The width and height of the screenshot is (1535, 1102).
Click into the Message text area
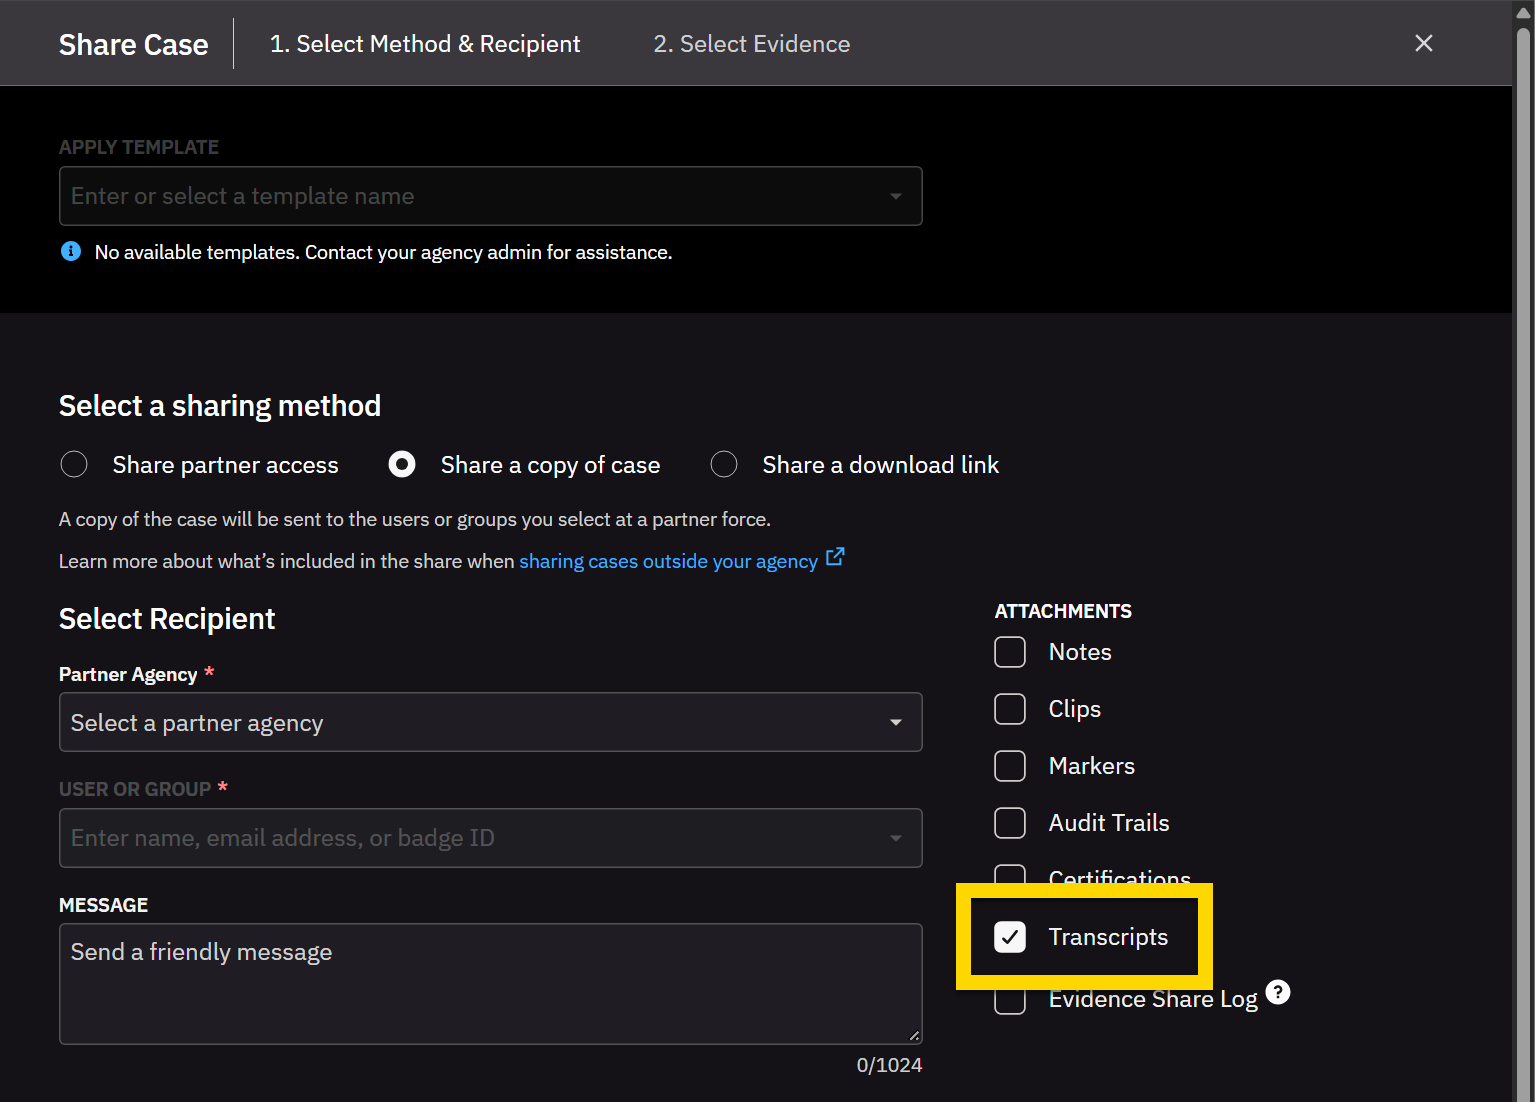(x=490, y=984)
